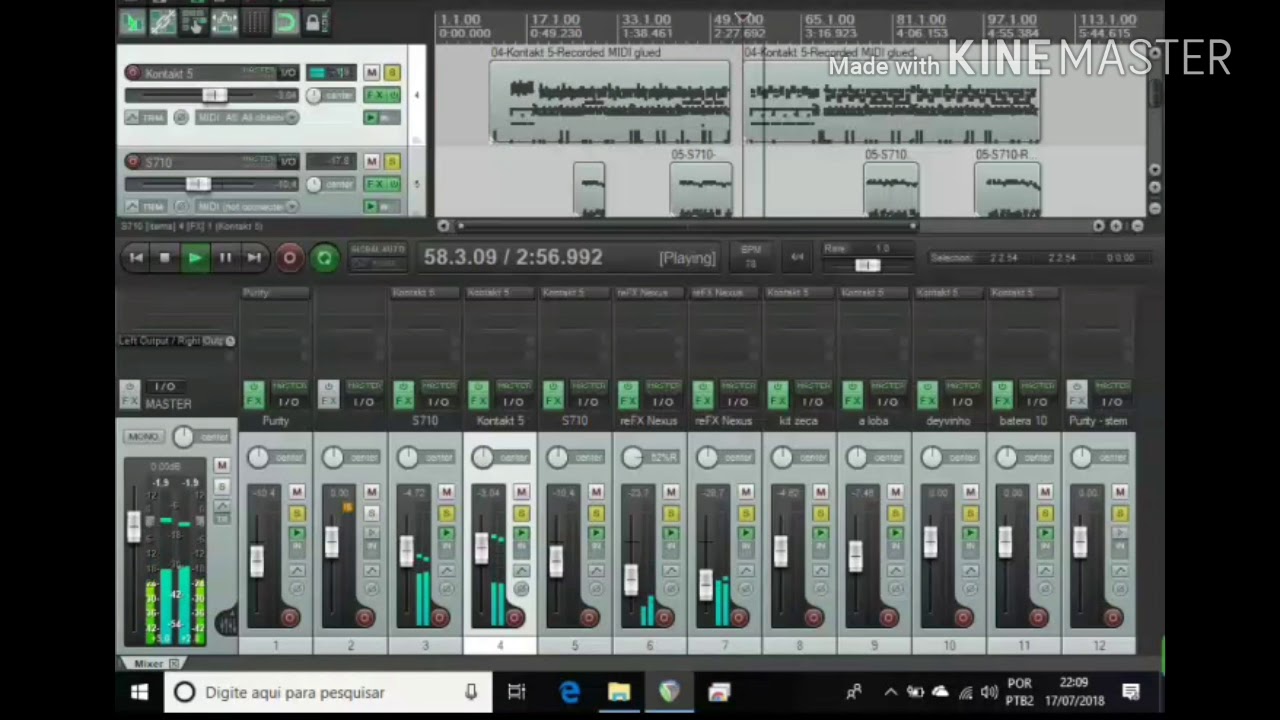The image size is (1280, 720).
Task: Go to project end in transport
Action: [x=254, y=258]
